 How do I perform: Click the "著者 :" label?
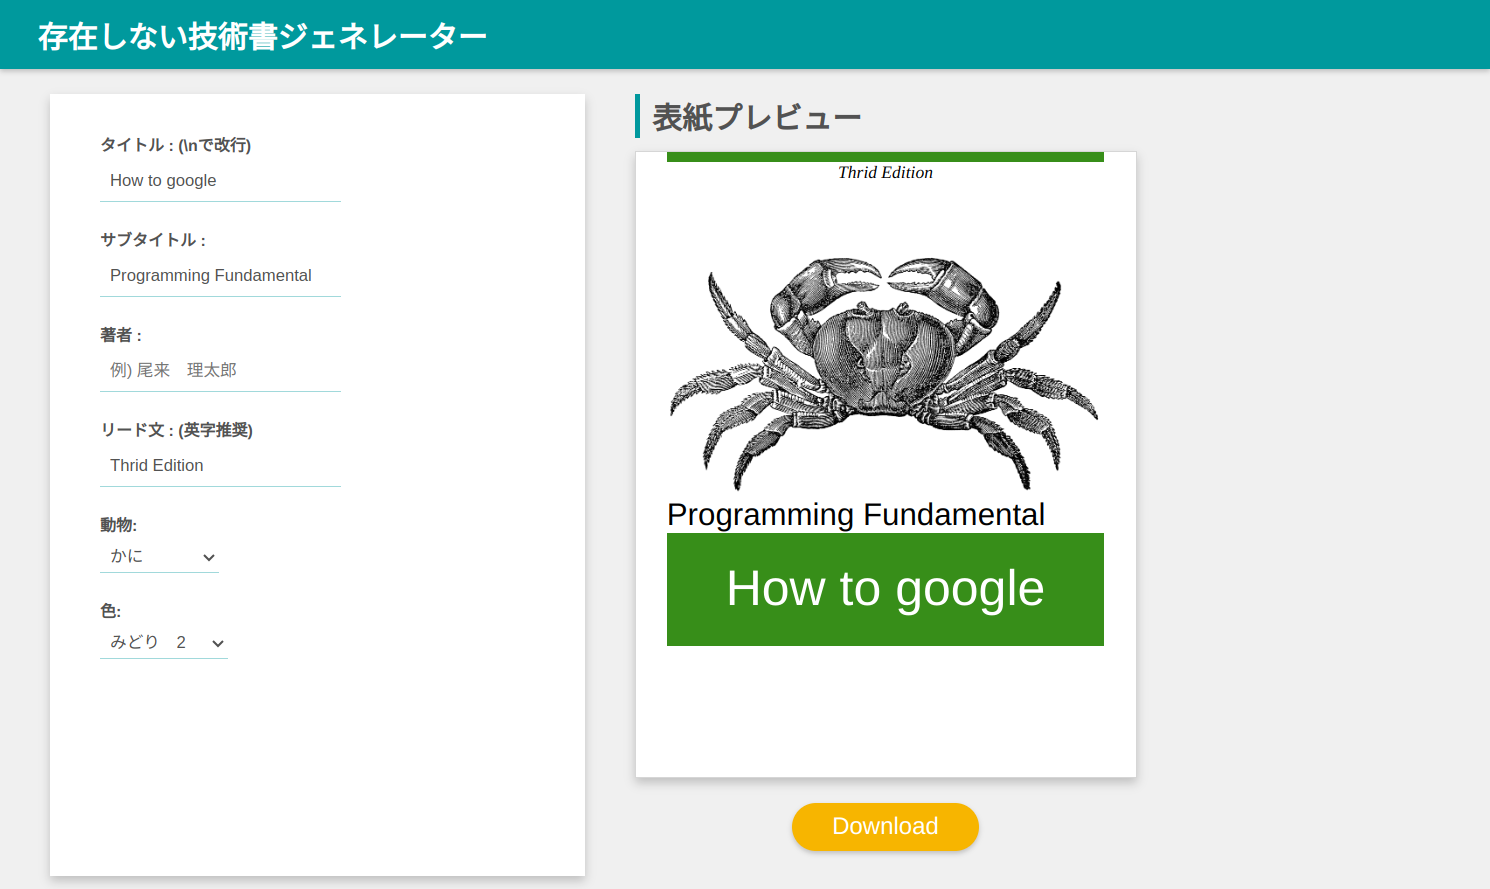pos(121,335)
